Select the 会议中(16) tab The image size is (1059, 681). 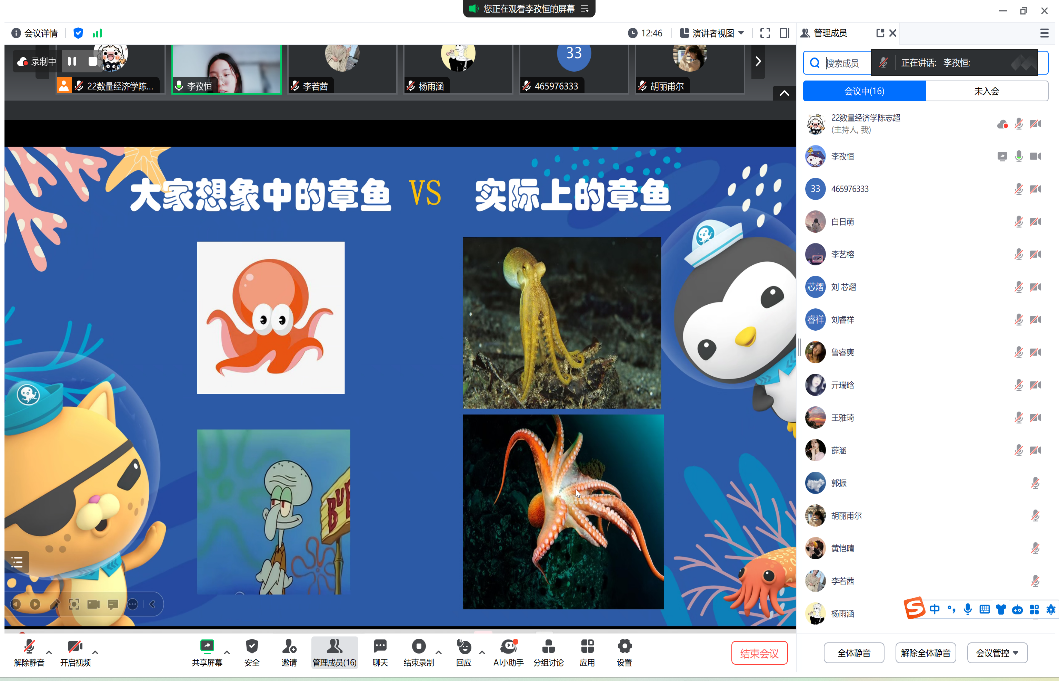pyautogui.click(x=864, y=91)
